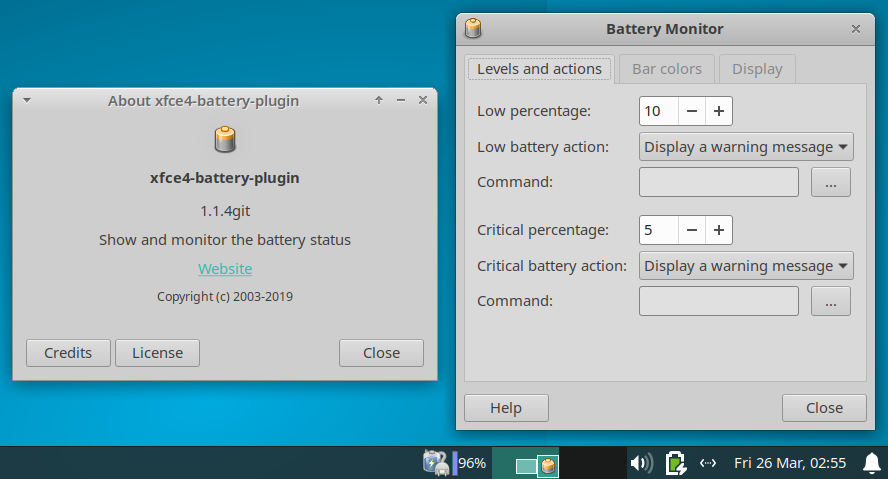Click Battery Monitor title bar battery icon
The width and height of the screenshot is (888, 479).
click(473, 28)
